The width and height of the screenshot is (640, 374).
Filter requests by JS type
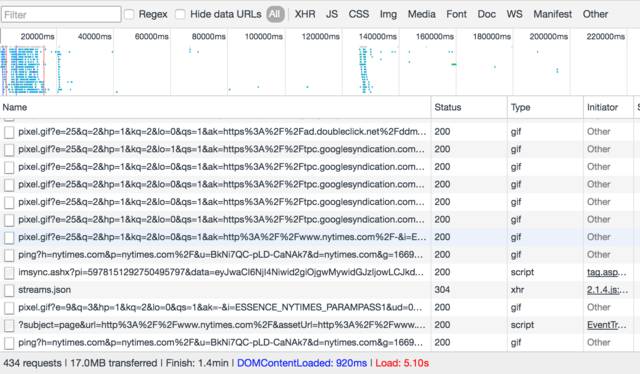click(x=332, y=14)
